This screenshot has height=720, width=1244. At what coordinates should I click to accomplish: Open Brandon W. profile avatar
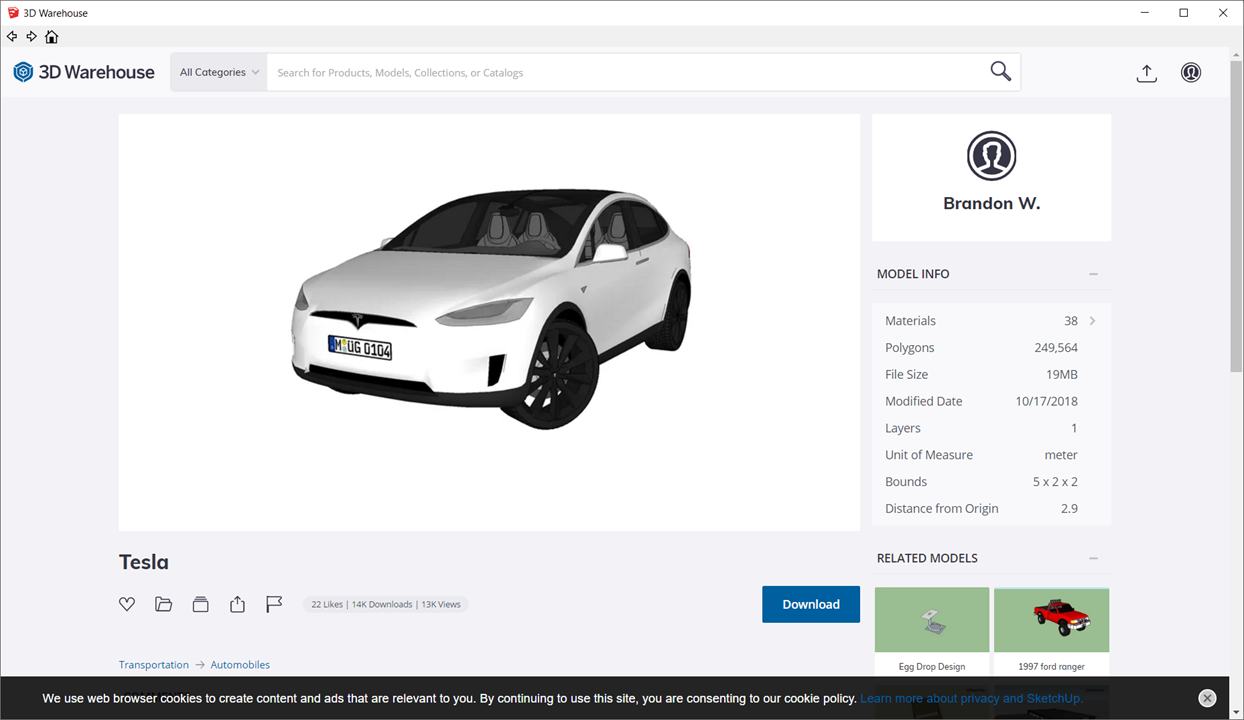click(991, 156)
